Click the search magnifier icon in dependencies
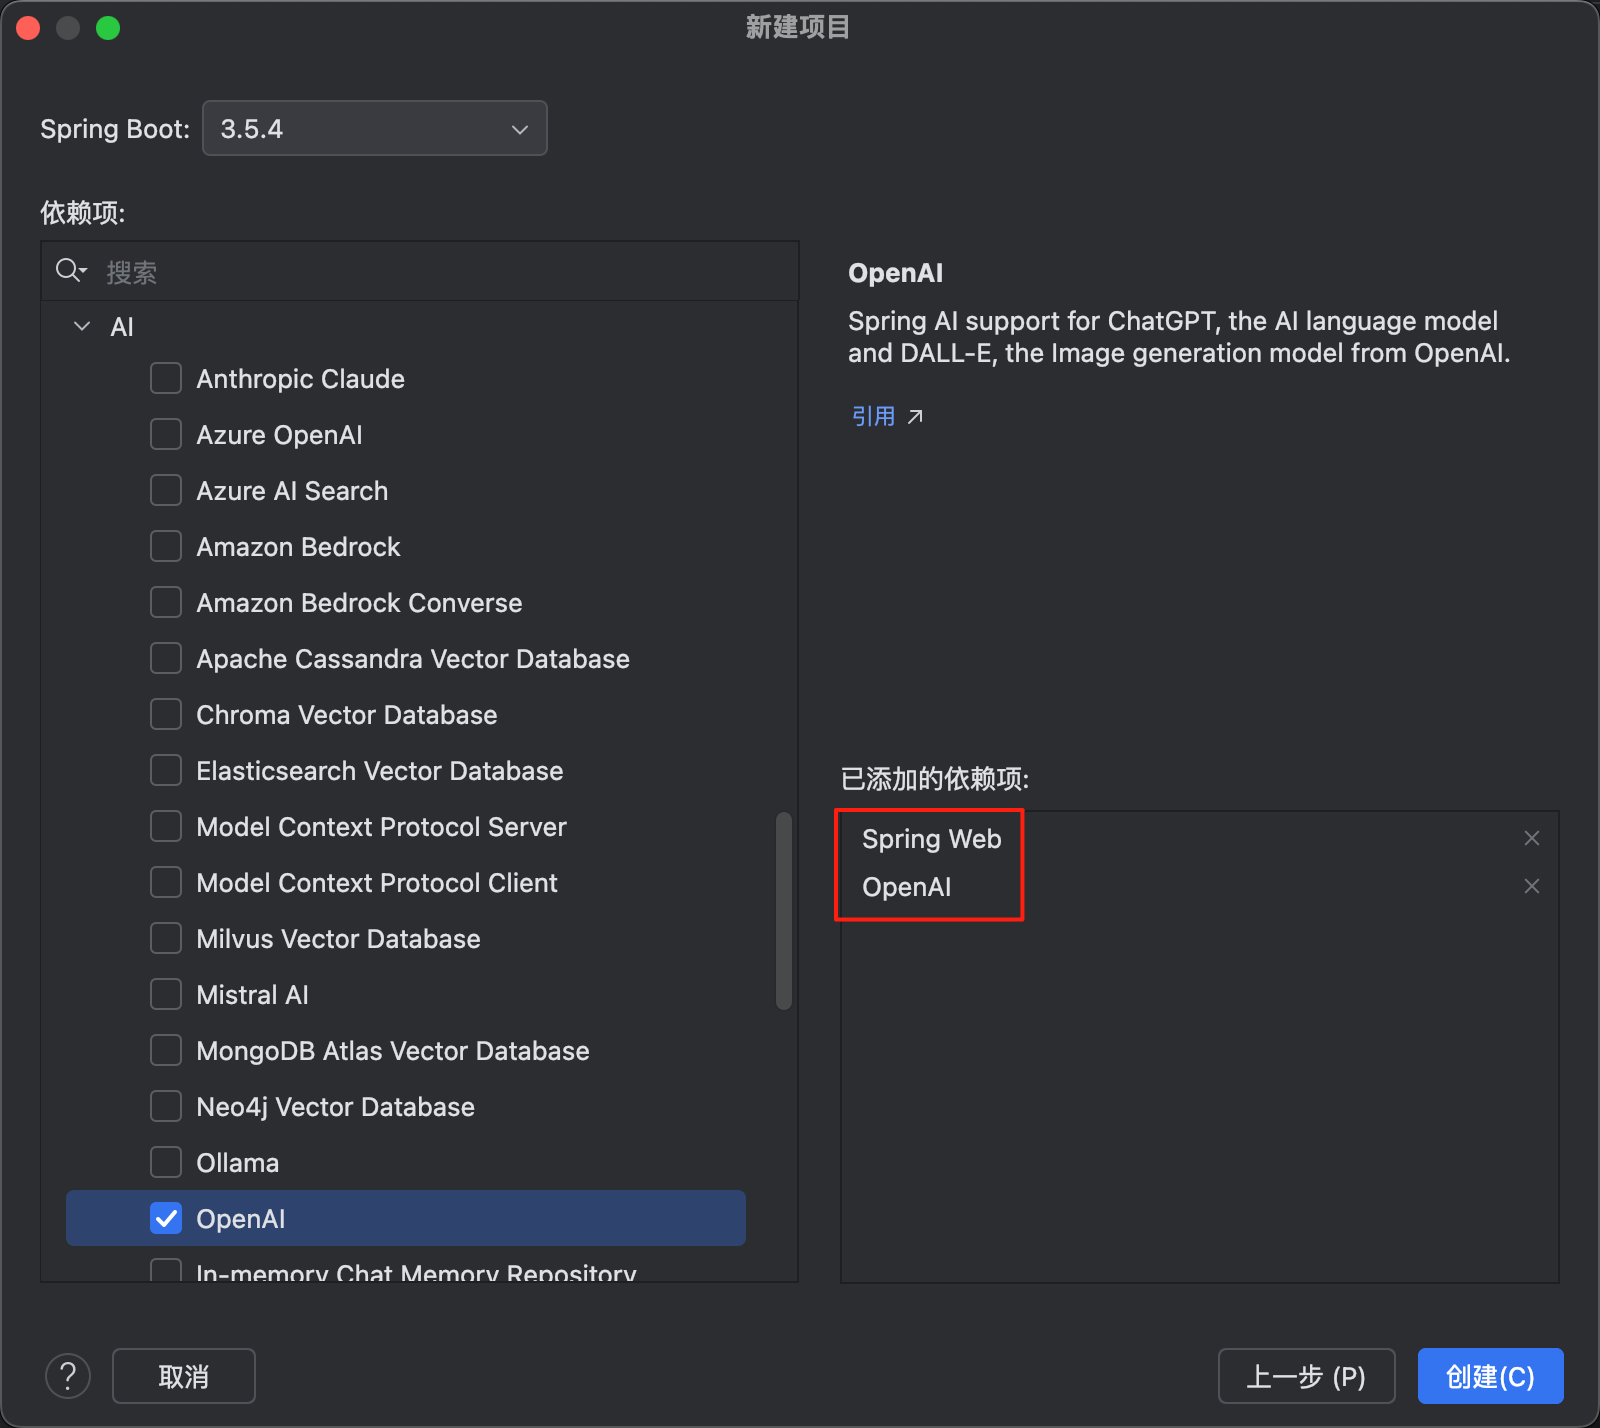 70,271
